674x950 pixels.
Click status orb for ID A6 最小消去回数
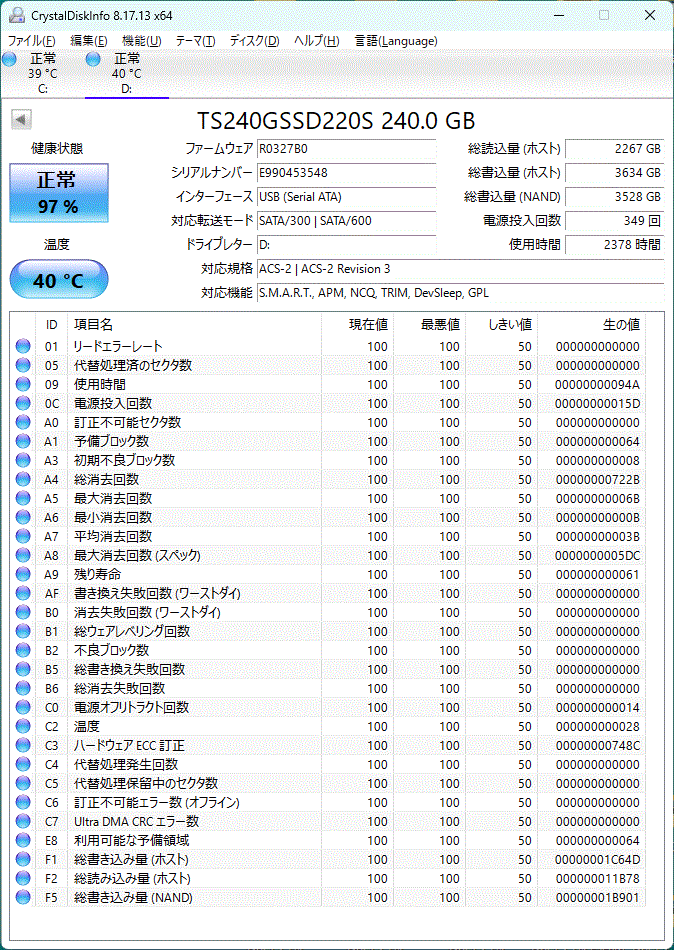(23, 517)
